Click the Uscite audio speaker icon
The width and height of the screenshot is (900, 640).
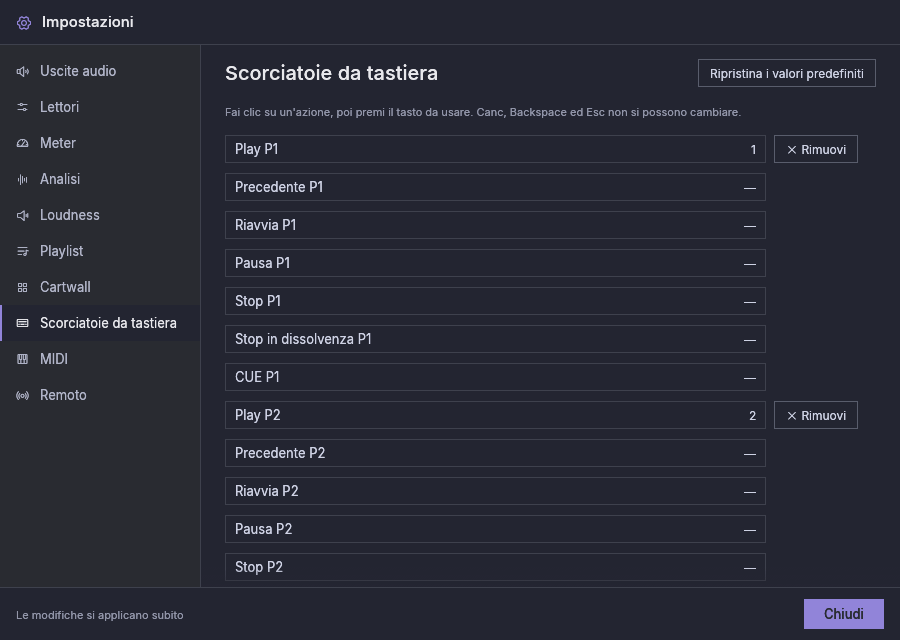(22, 71)
